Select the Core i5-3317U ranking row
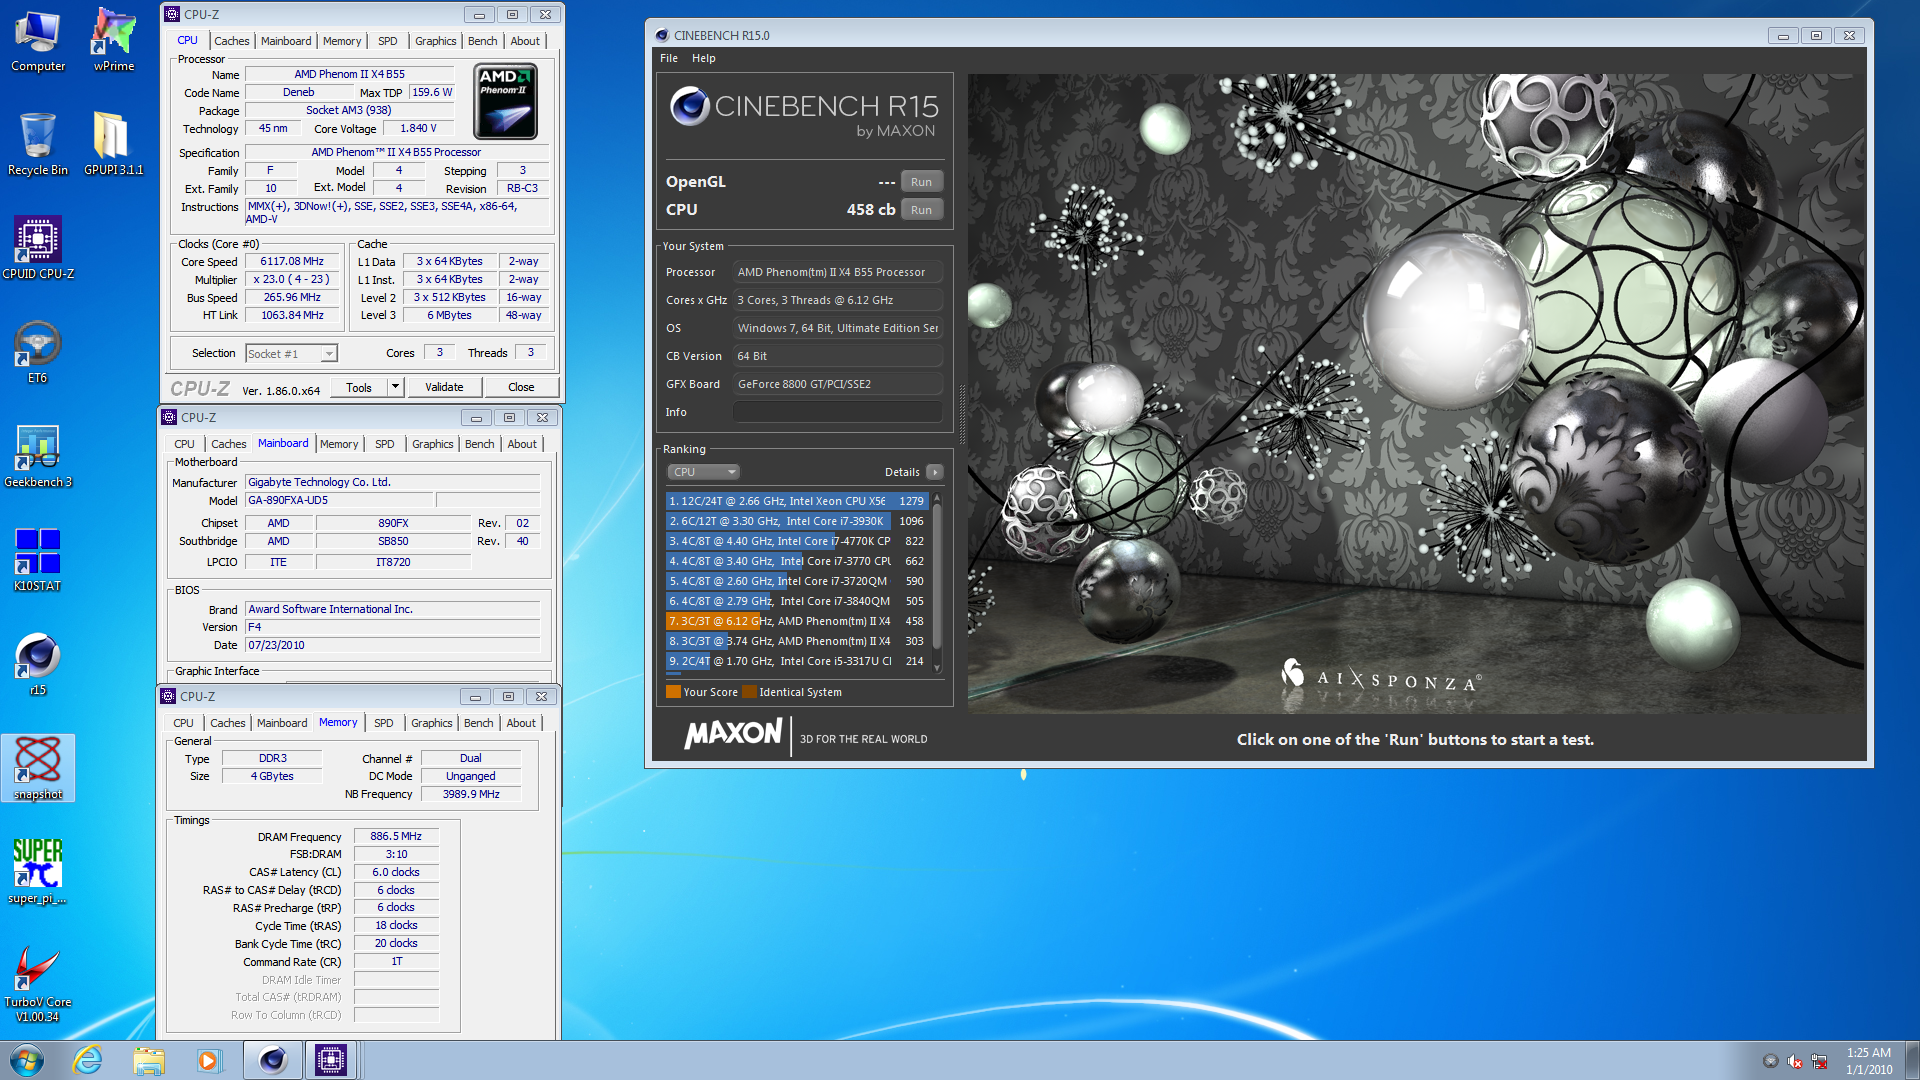The height and width of the screenshot is (1080, 1920). pyautogui.click(x=797, y=661)
